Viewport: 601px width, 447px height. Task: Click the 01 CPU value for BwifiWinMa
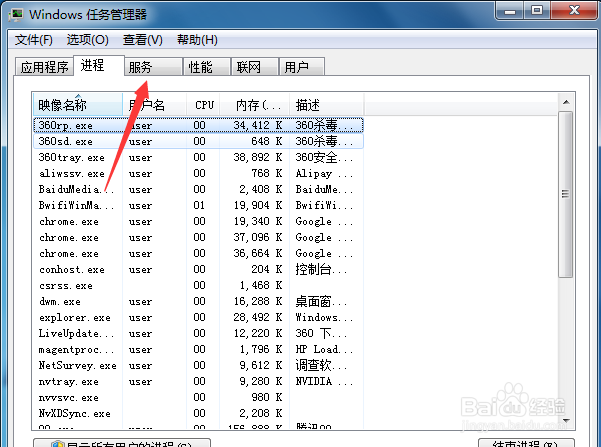(x=199, y=205)
